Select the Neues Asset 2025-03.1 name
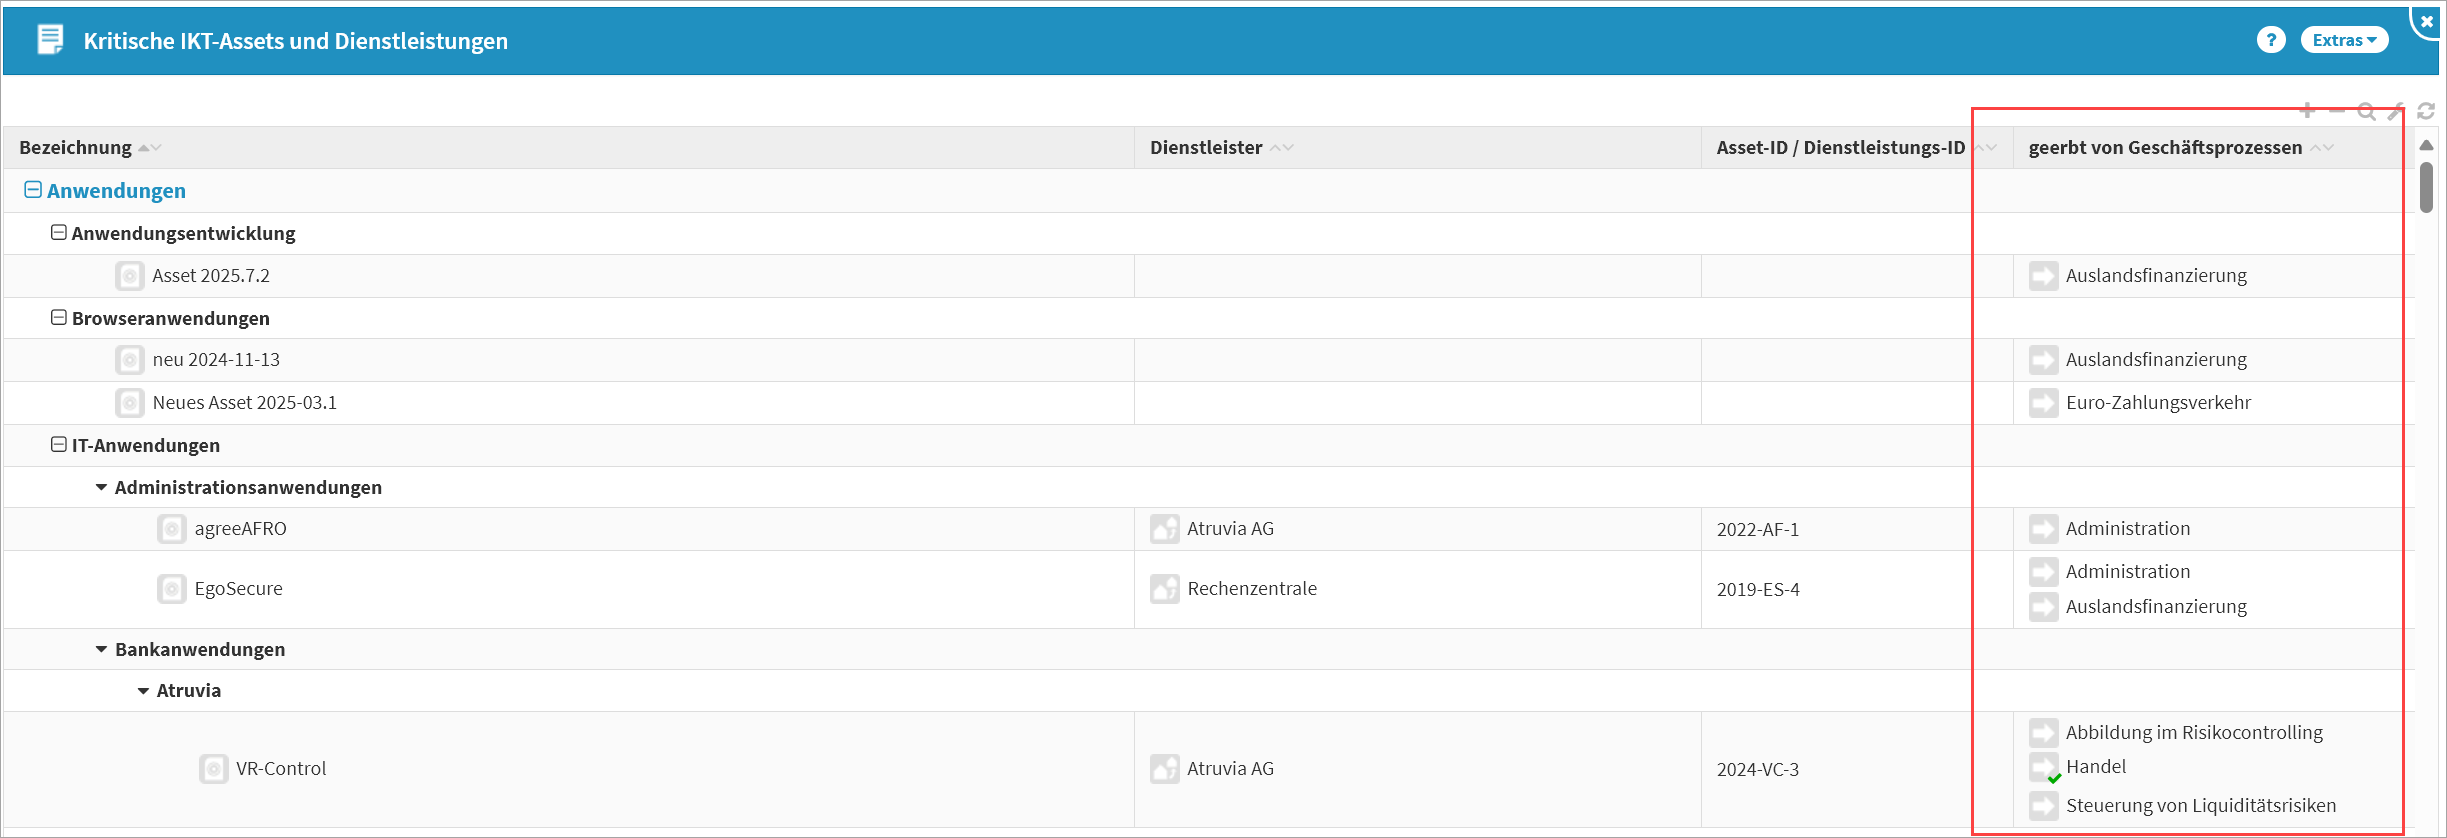 pos(245,403)
